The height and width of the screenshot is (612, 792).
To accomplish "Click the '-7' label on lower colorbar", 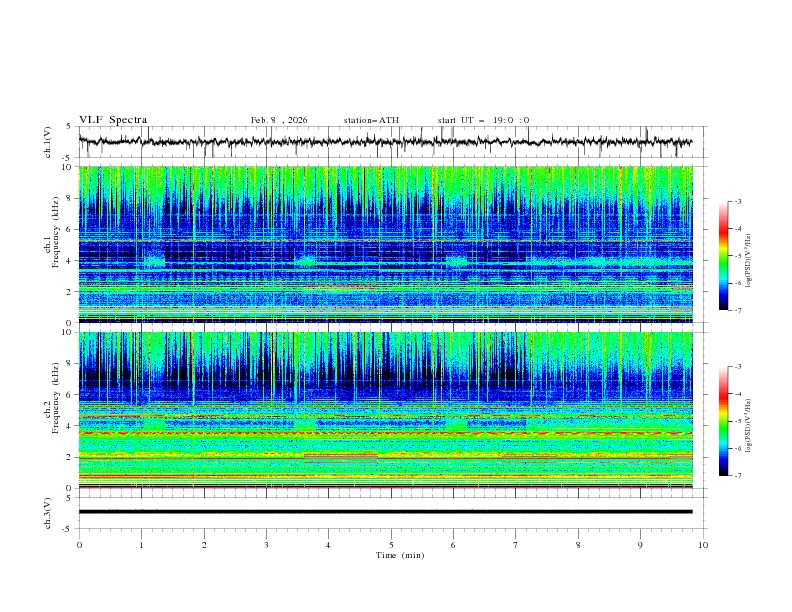I will coord(737,475).
